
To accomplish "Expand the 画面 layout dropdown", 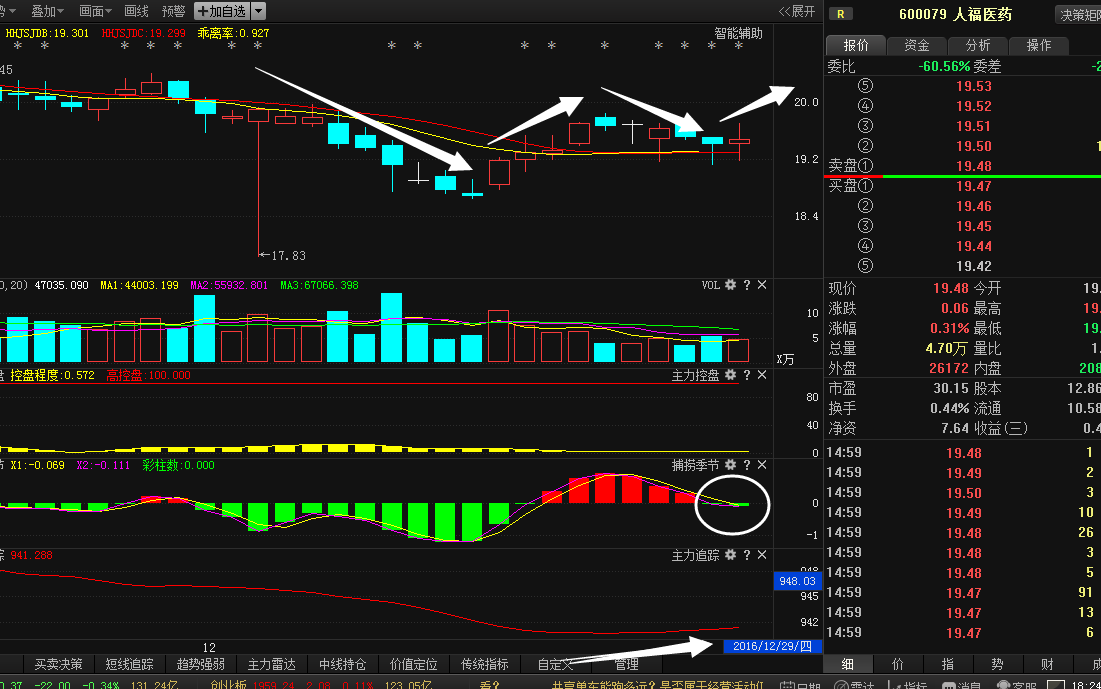I will coord(95,11).
